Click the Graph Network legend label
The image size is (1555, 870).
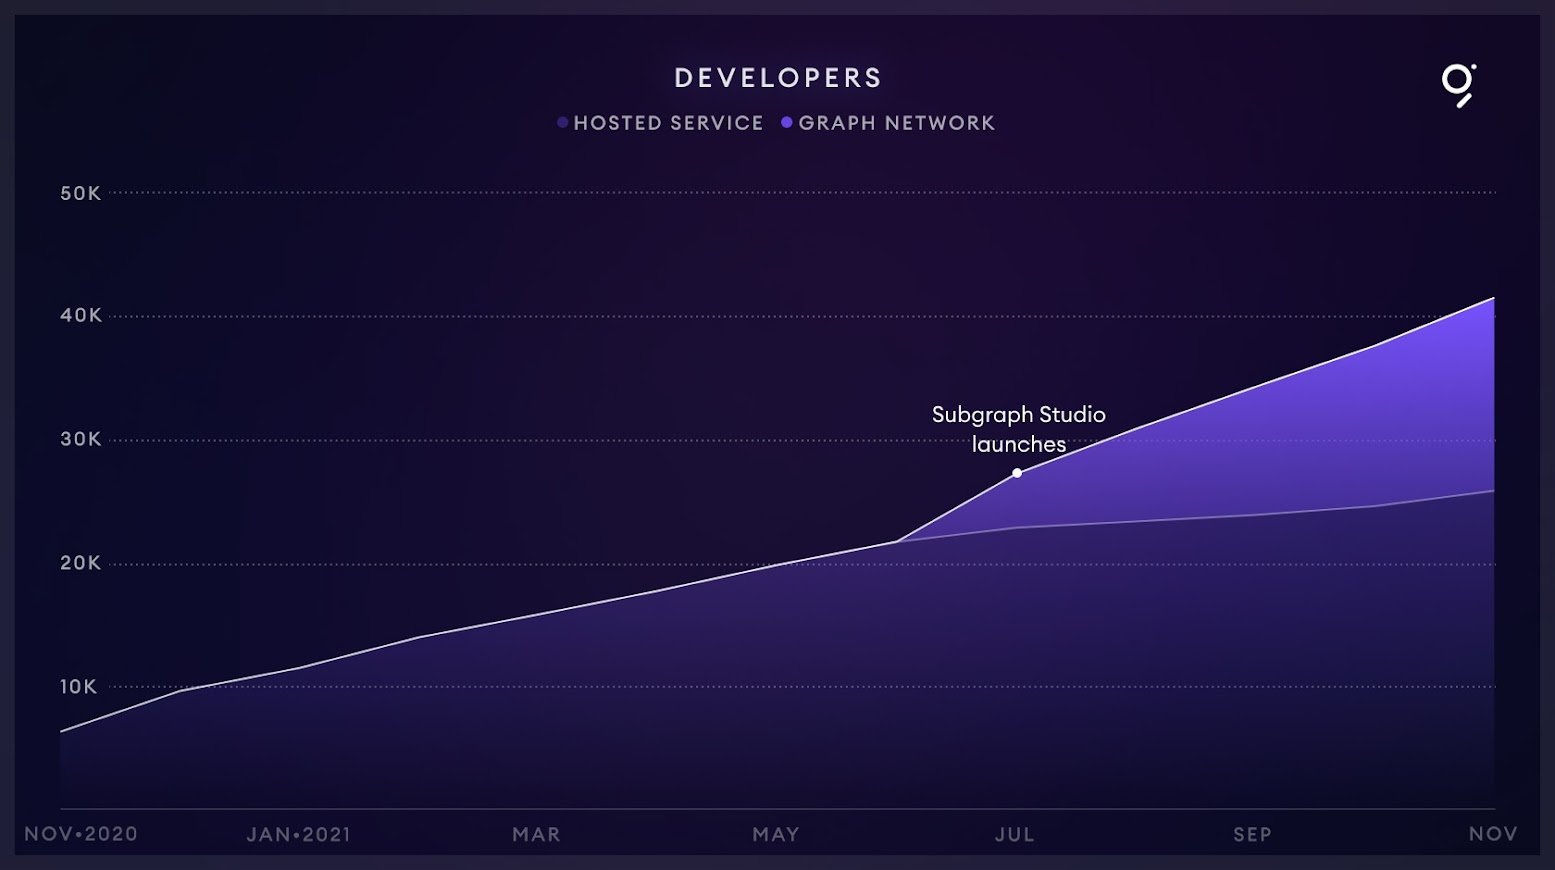[896, 123]
